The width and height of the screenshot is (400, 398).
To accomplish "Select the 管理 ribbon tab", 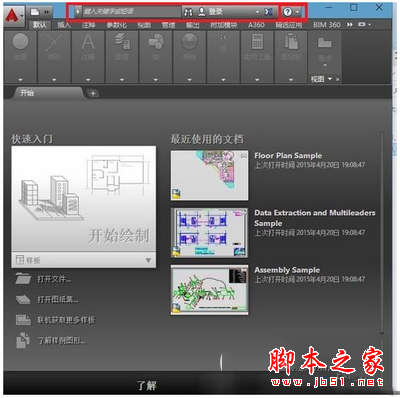I will tap(168, 25).
